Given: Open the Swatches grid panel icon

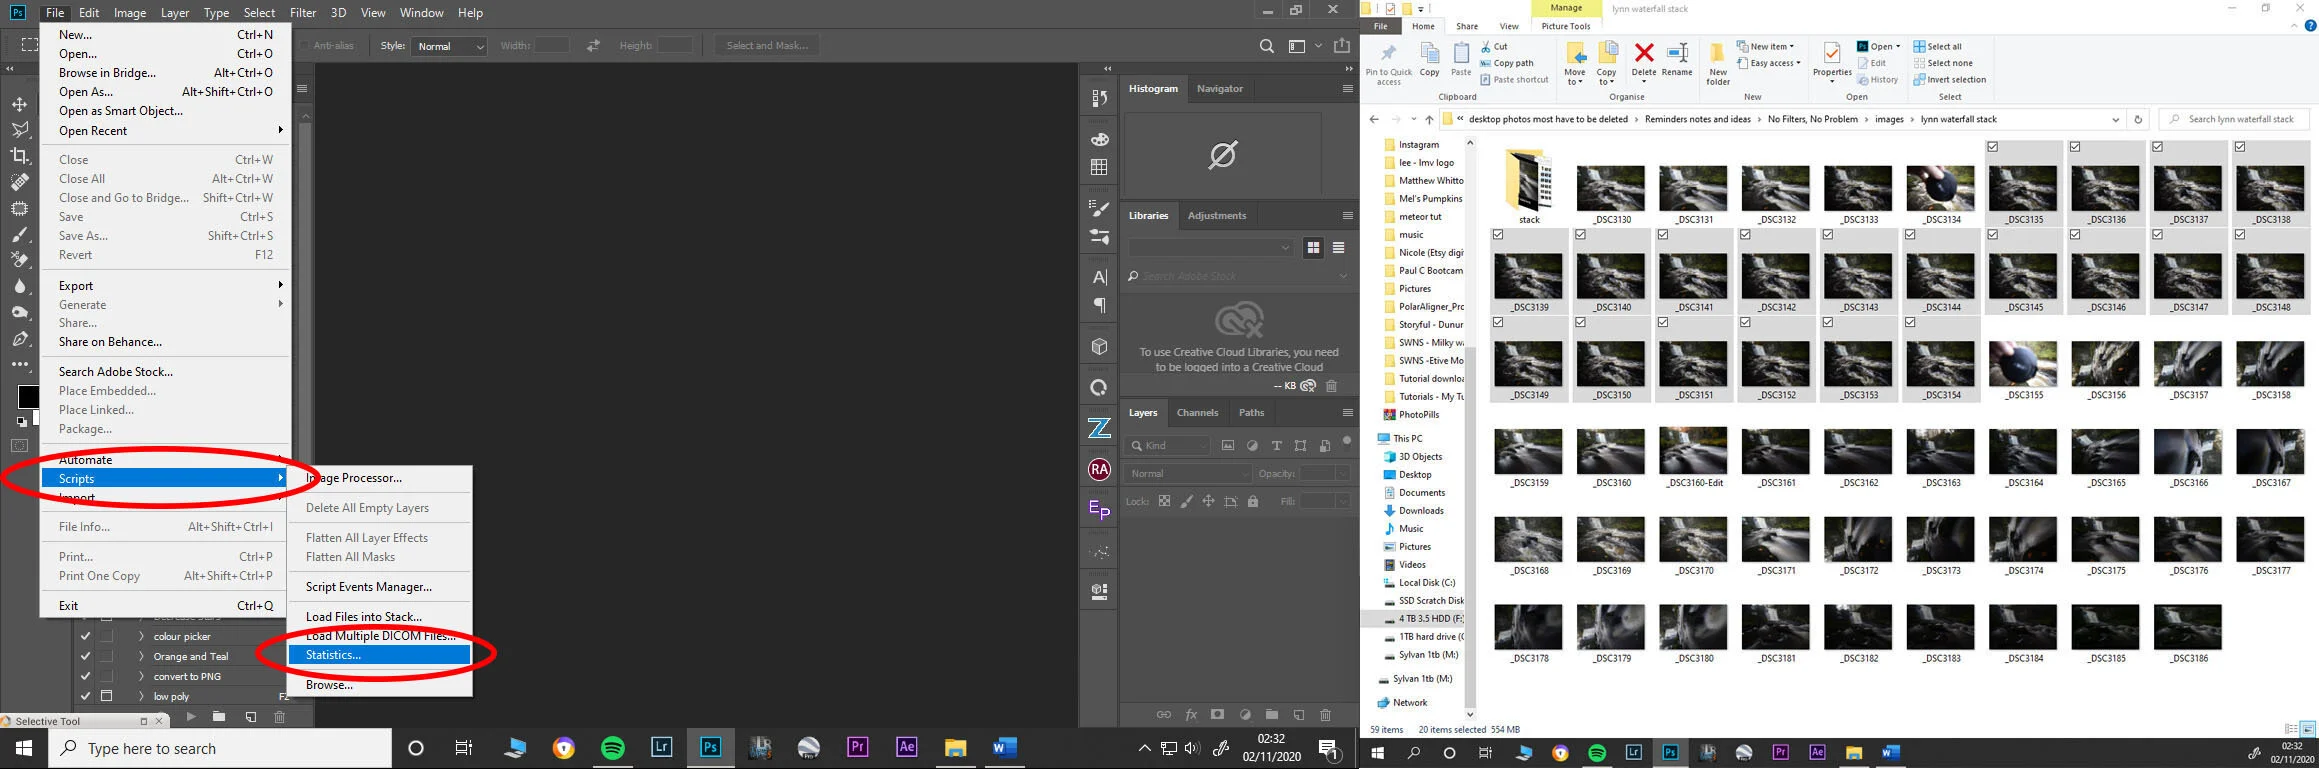Looking at the screenshot, I should pyautogui.click(x=1100, y=167).
